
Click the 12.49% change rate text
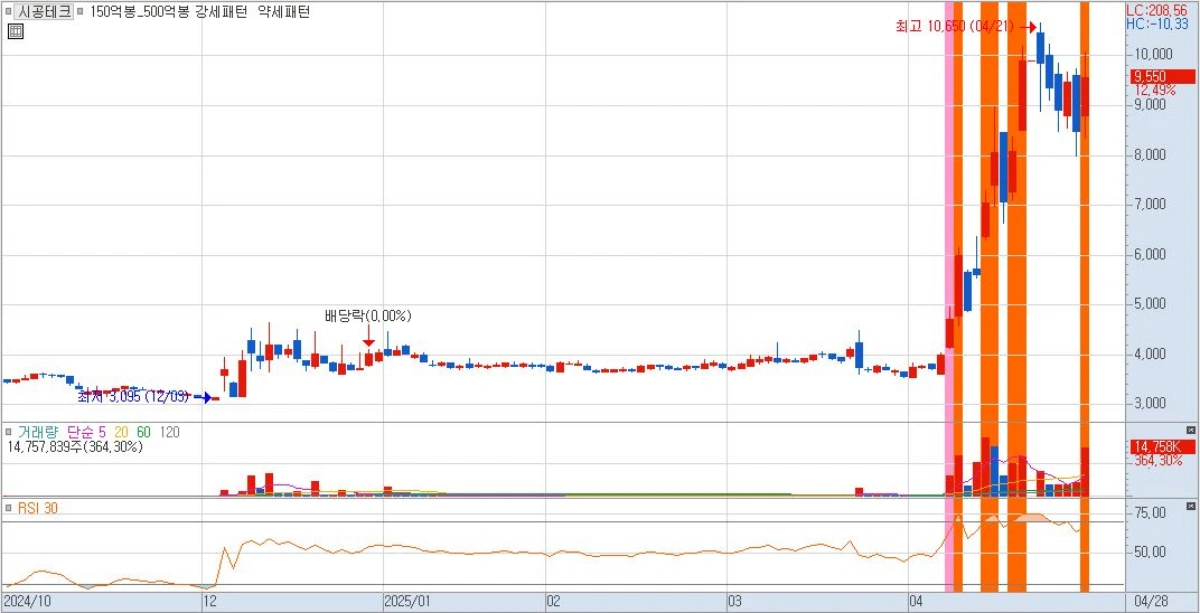(1155, 90)
